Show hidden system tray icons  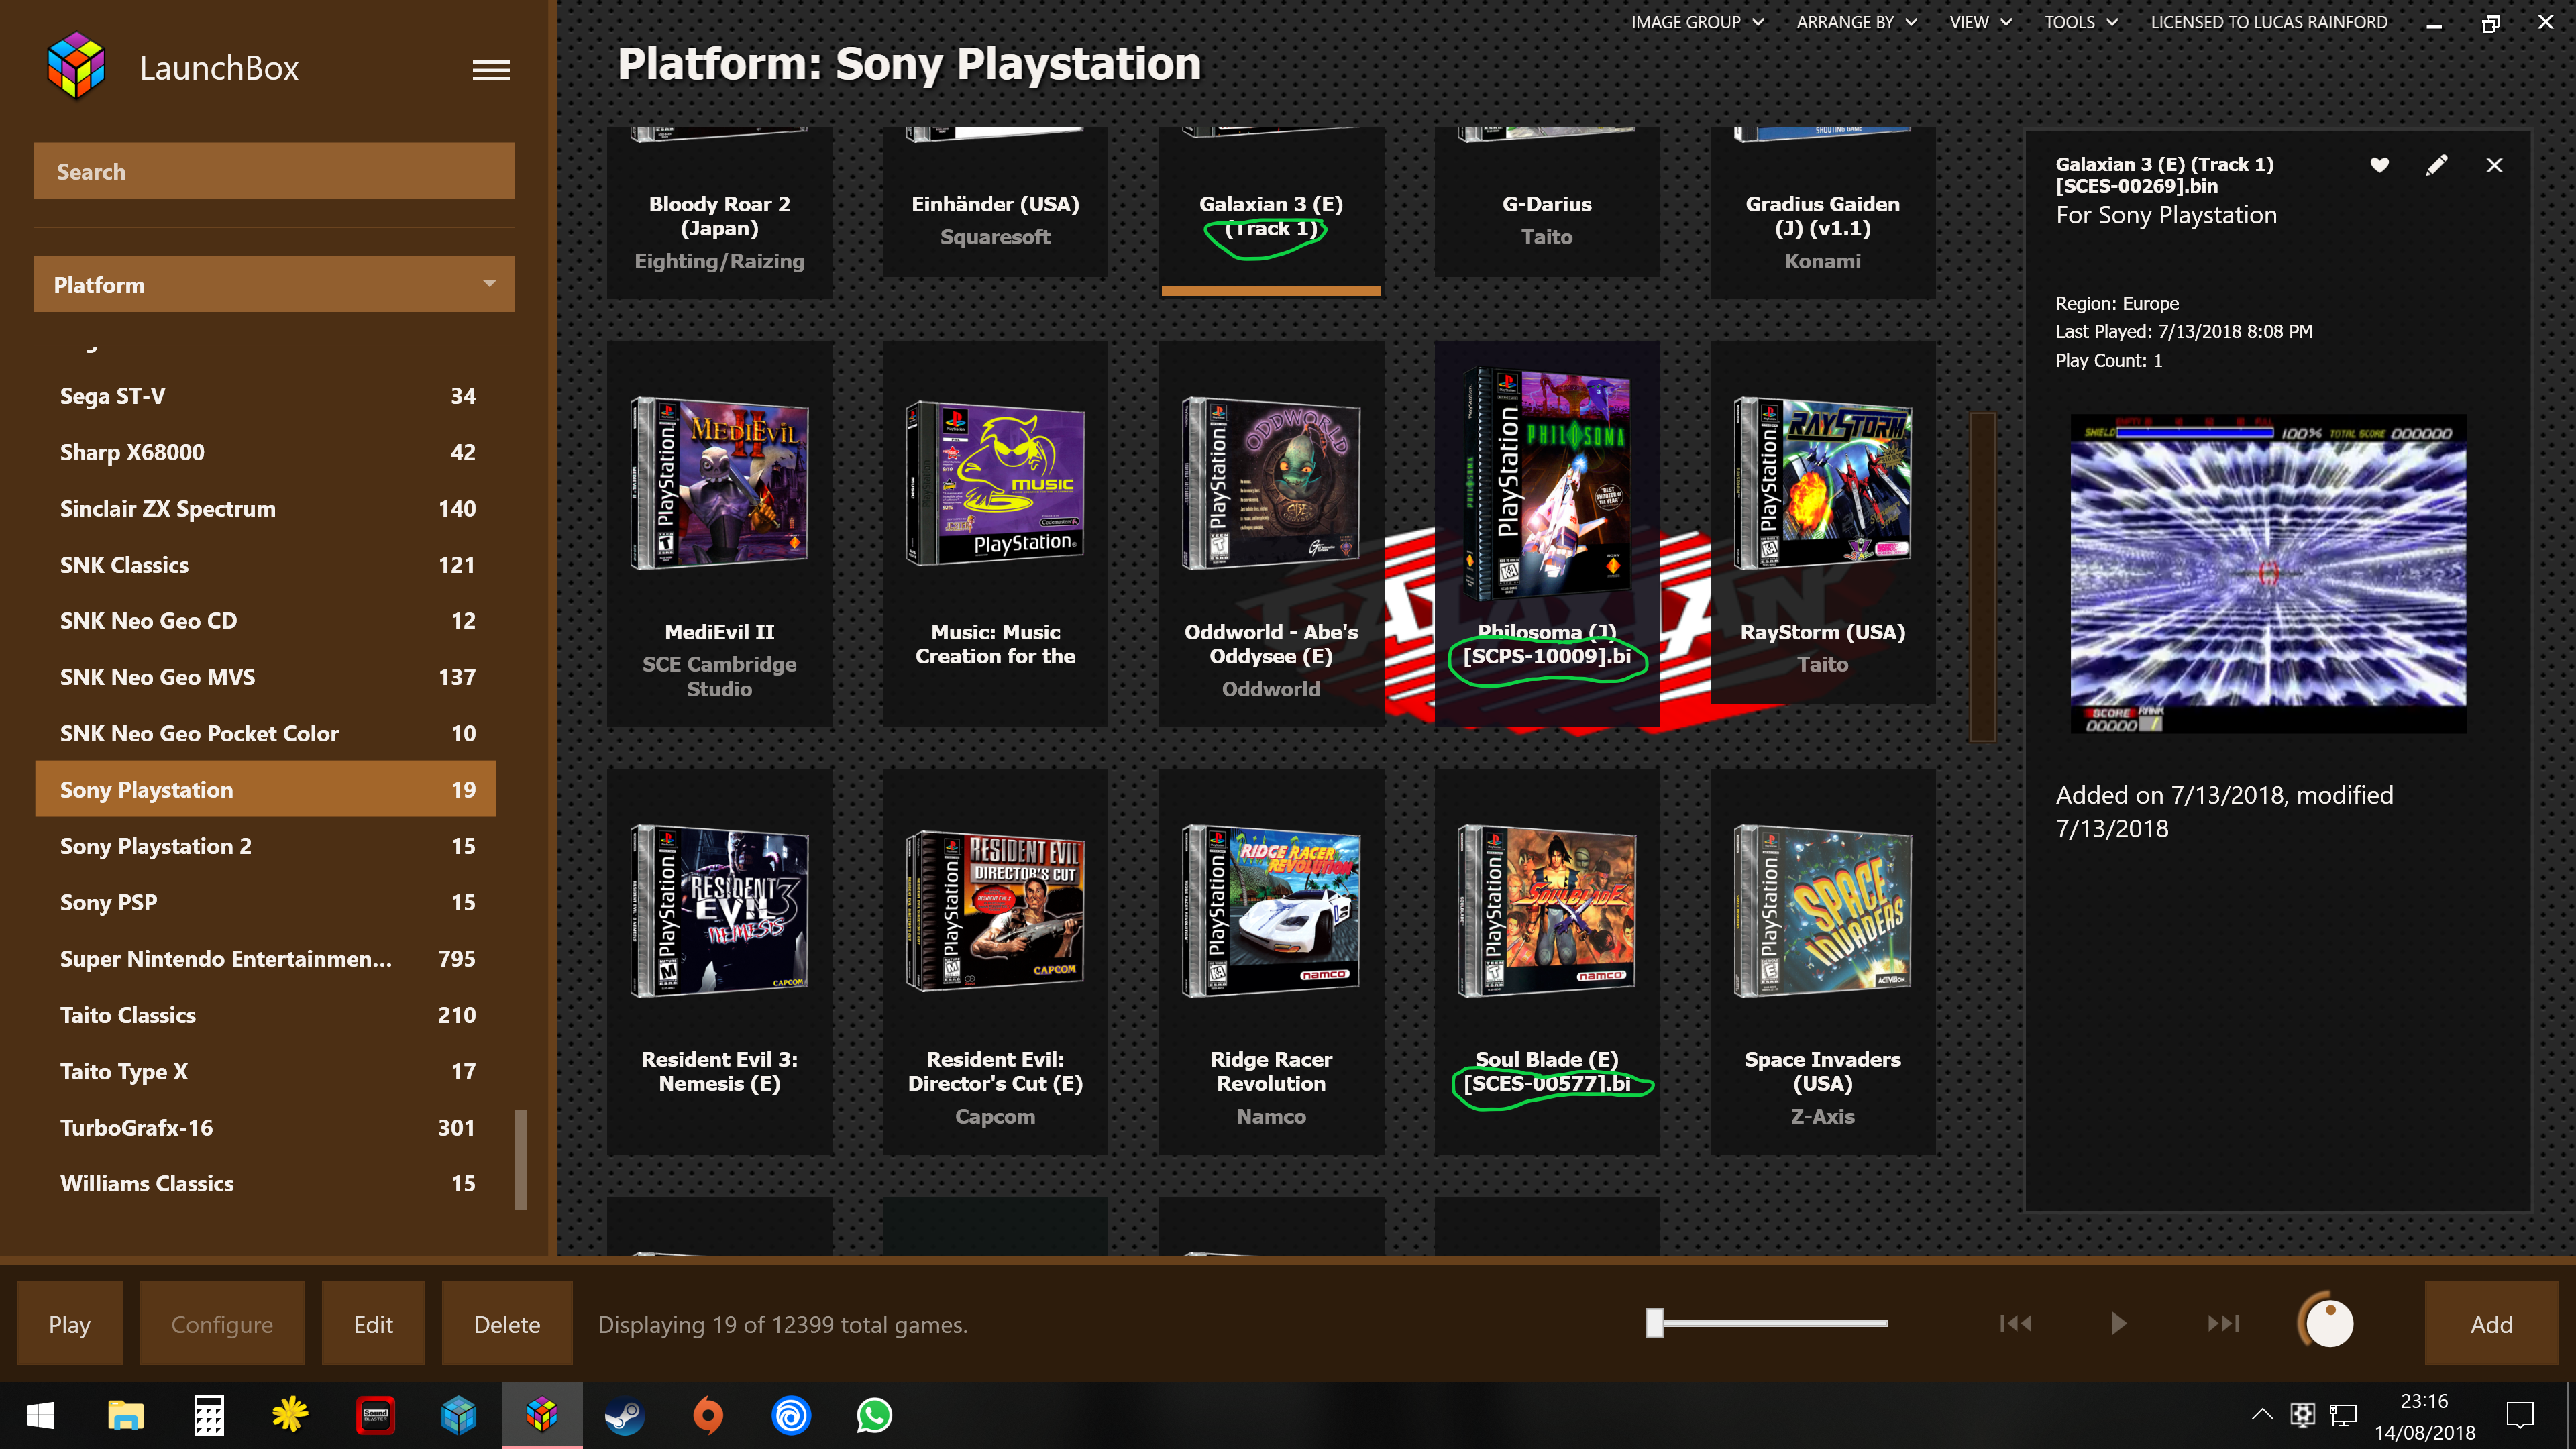pyautogui.click(x=2261, y=1414)
